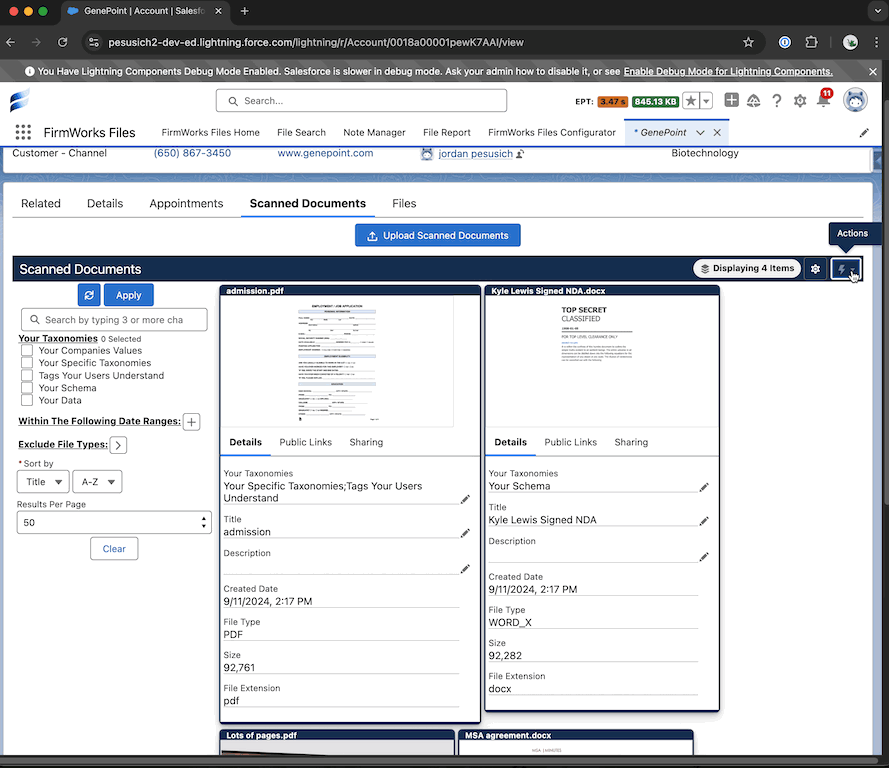
Task: Edit Kyle Lewis NDA description pencil icon
Action: point(704,557)
